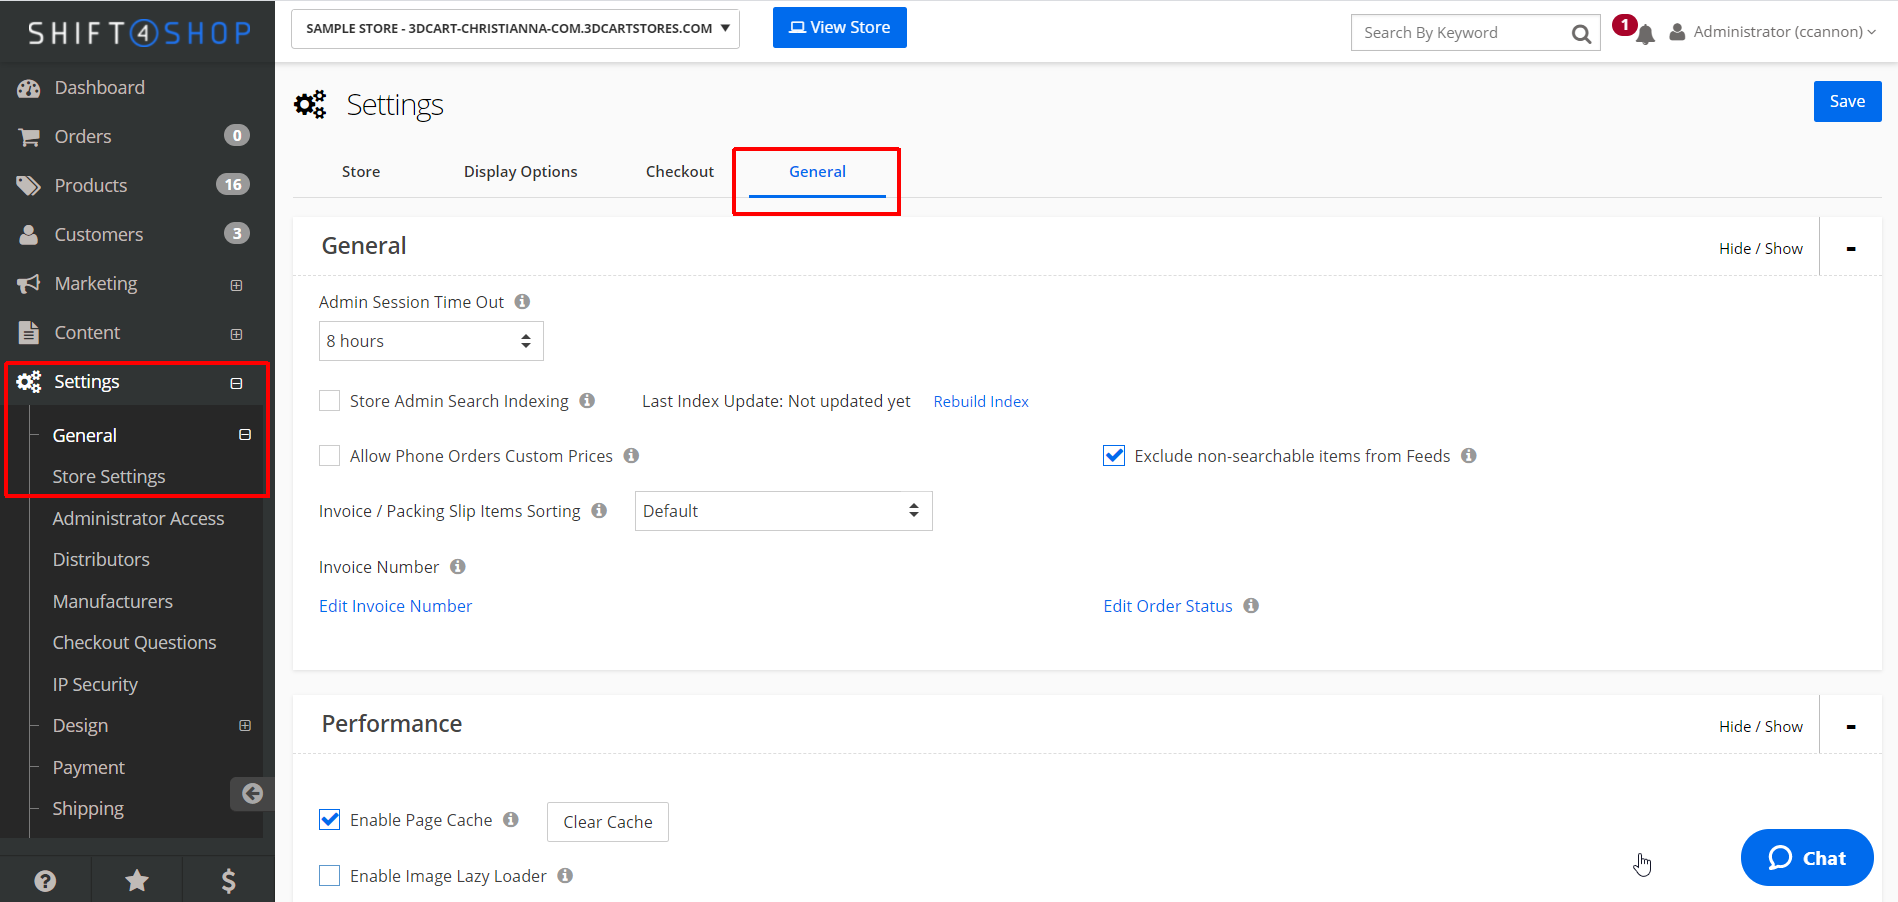The width and height of the screenshot is (1898, 902).
Task: Open the notifications bell icon
Action: [x=1645, y=35]
